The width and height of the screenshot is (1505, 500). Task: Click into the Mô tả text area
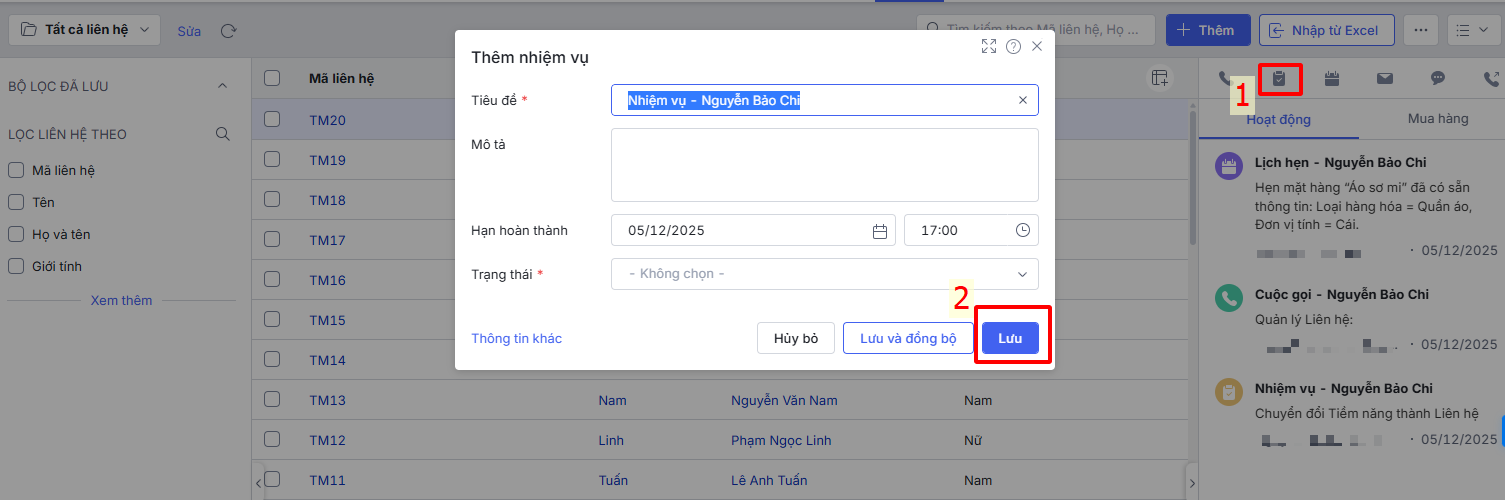824,165
